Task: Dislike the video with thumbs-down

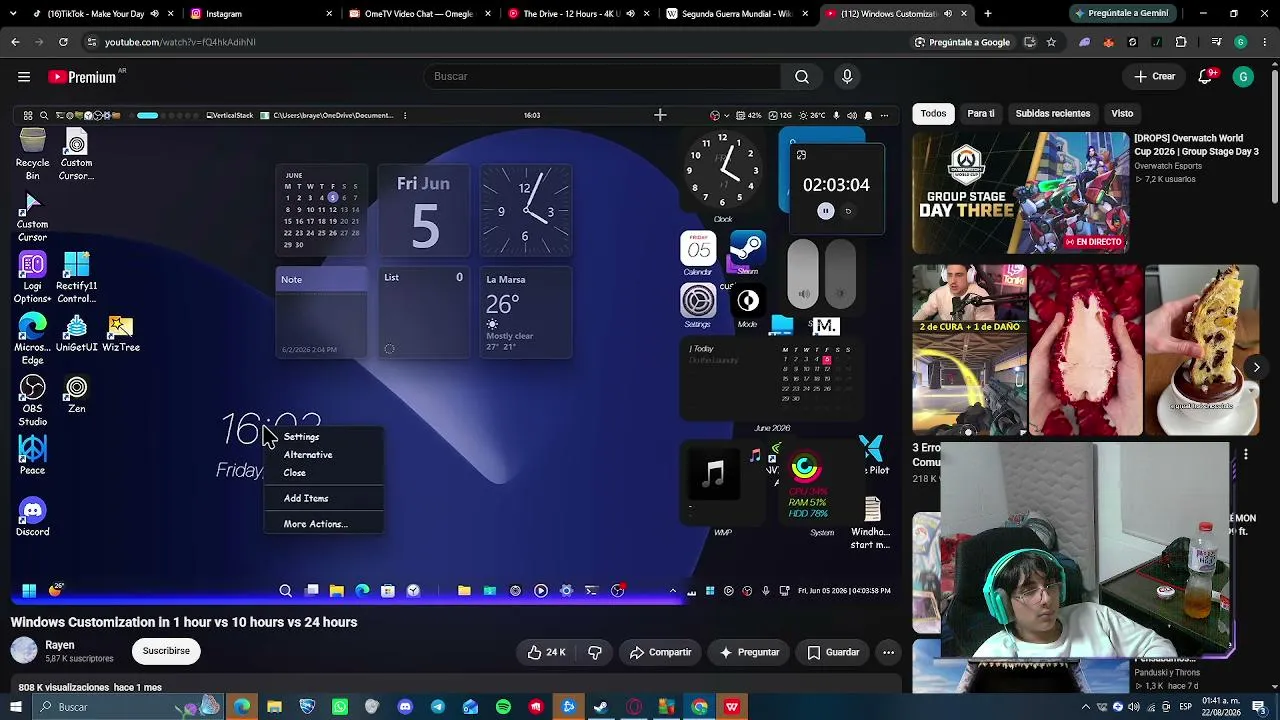Action: click(x=595, y=652)
